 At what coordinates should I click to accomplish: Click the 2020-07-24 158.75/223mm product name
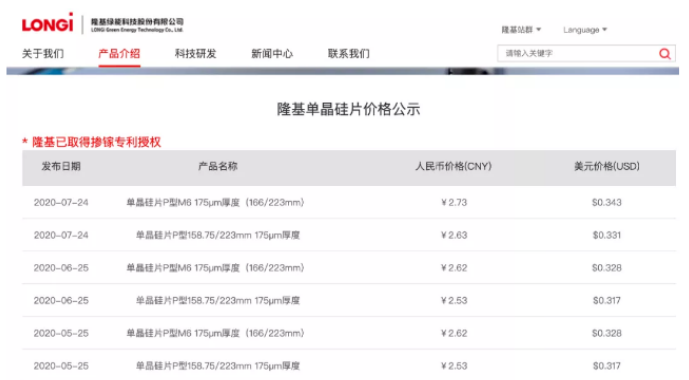(x=218, y=235)
